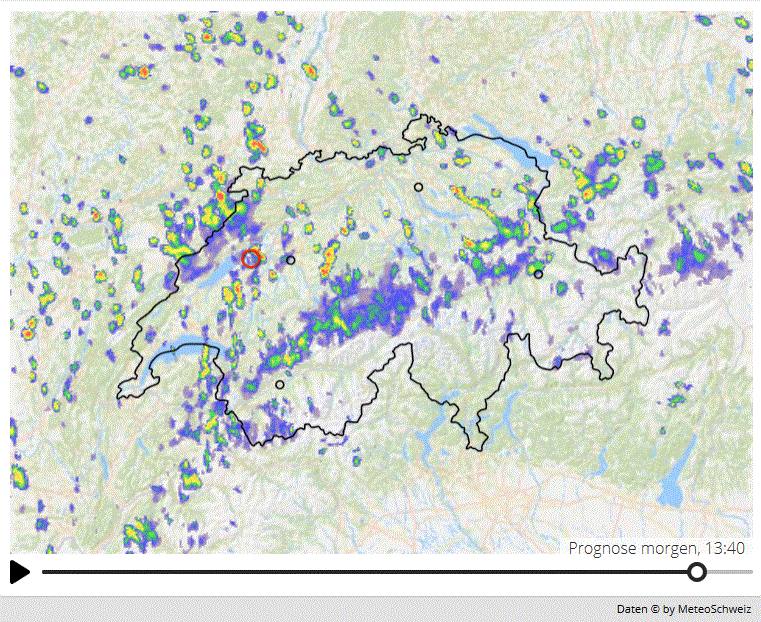Click the white marker in northern Switzerland
The image size is (761, 622).
[418, 187]
